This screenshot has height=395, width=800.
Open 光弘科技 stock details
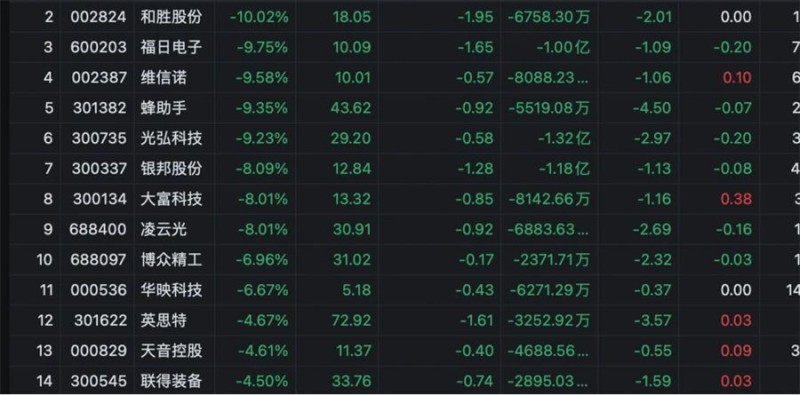click(171, 138)
